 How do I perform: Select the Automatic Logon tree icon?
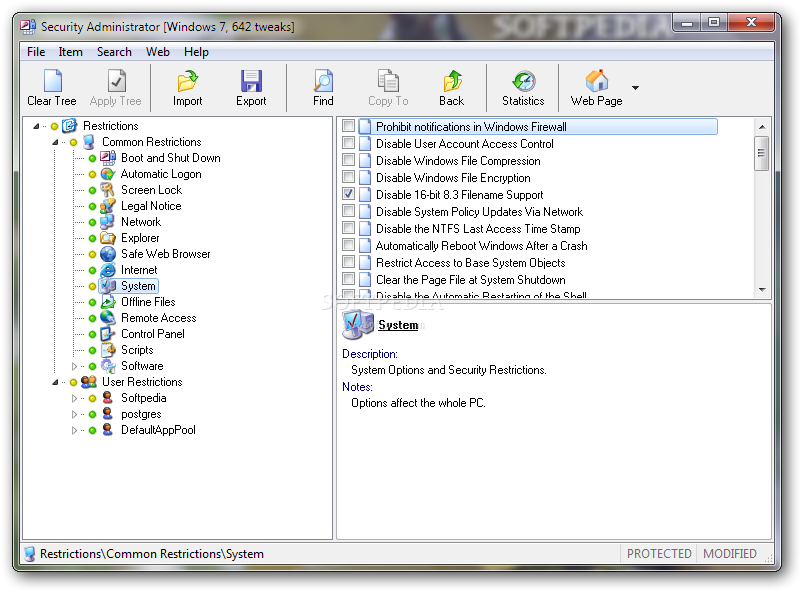pyautogui.click(x=108, y=174)
